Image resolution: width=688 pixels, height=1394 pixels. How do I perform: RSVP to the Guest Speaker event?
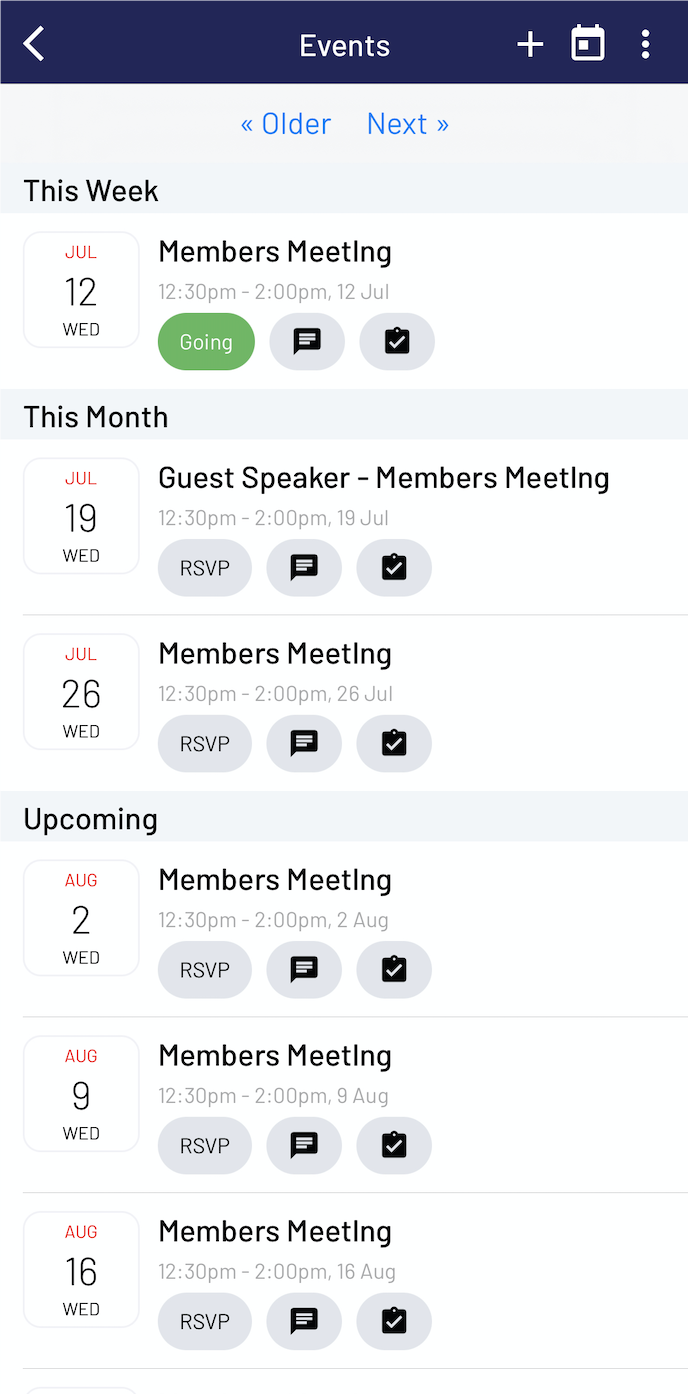coord(205,567)
